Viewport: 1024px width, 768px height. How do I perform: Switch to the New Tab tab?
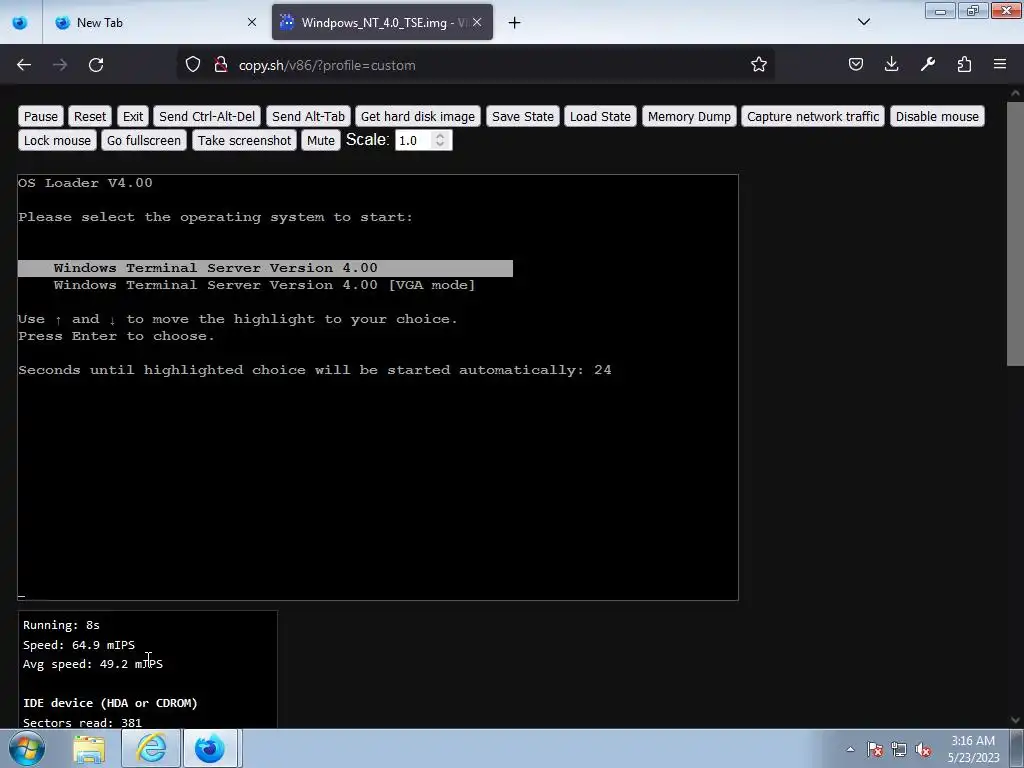point(157,22)
